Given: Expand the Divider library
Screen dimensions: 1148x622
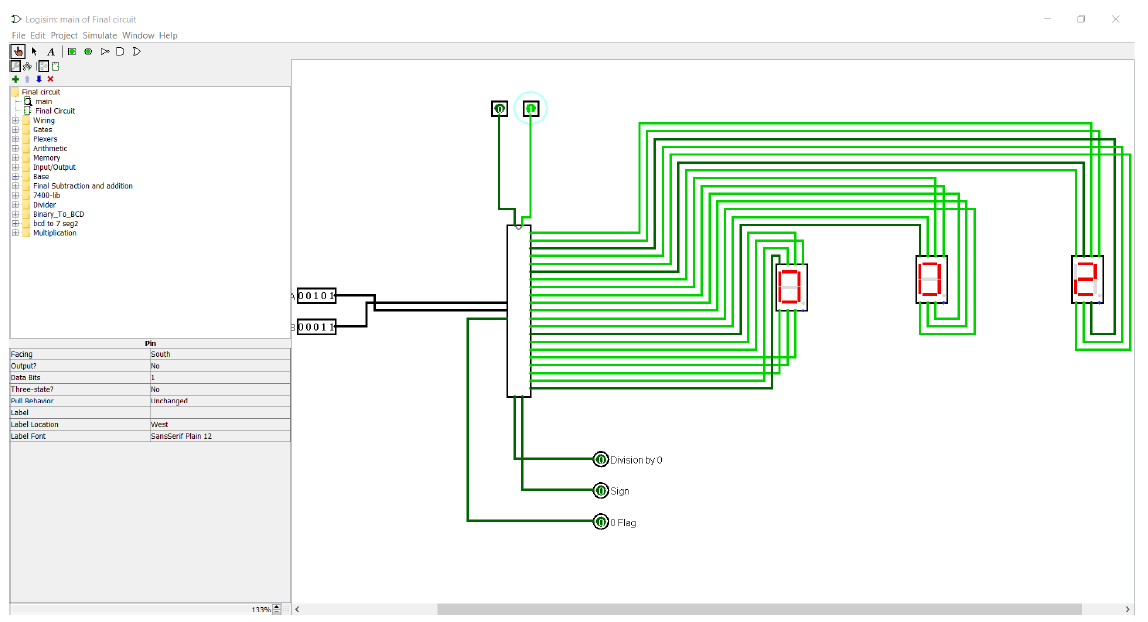Looking at the screenshot, I should click(x=15, y=205).
